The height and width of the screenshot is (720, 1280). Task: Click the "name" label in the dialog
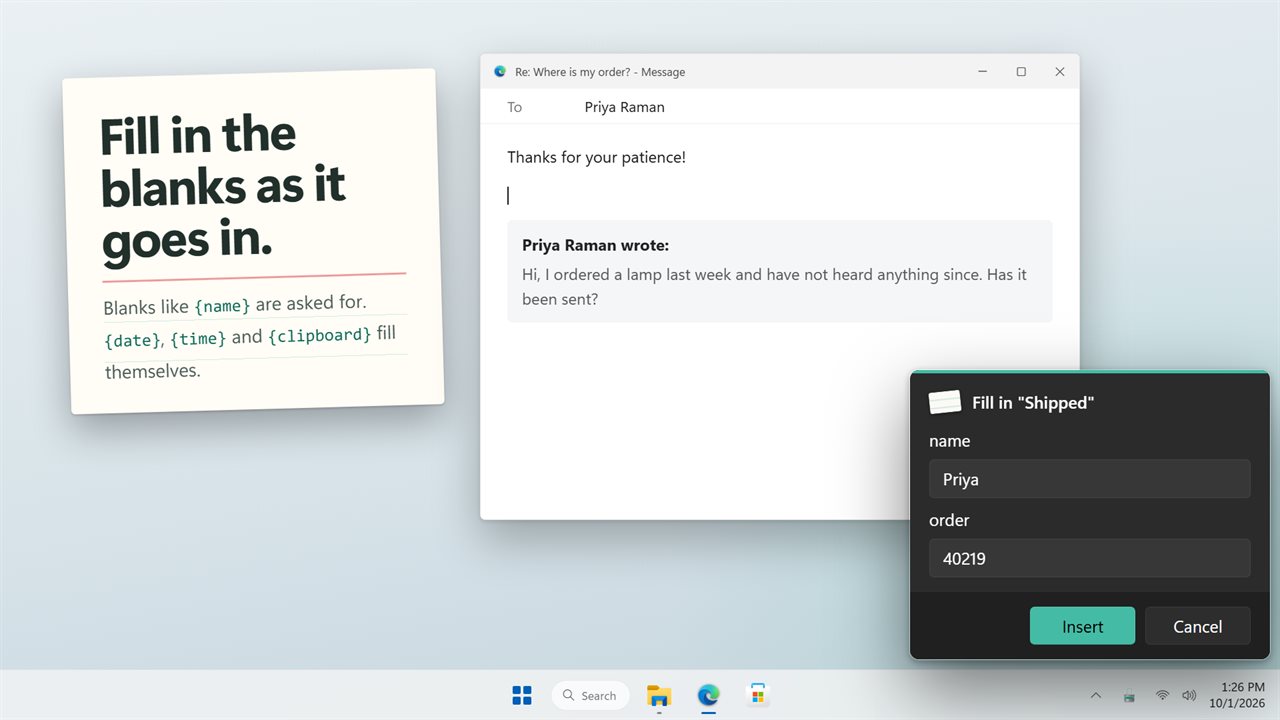[949, 441]
